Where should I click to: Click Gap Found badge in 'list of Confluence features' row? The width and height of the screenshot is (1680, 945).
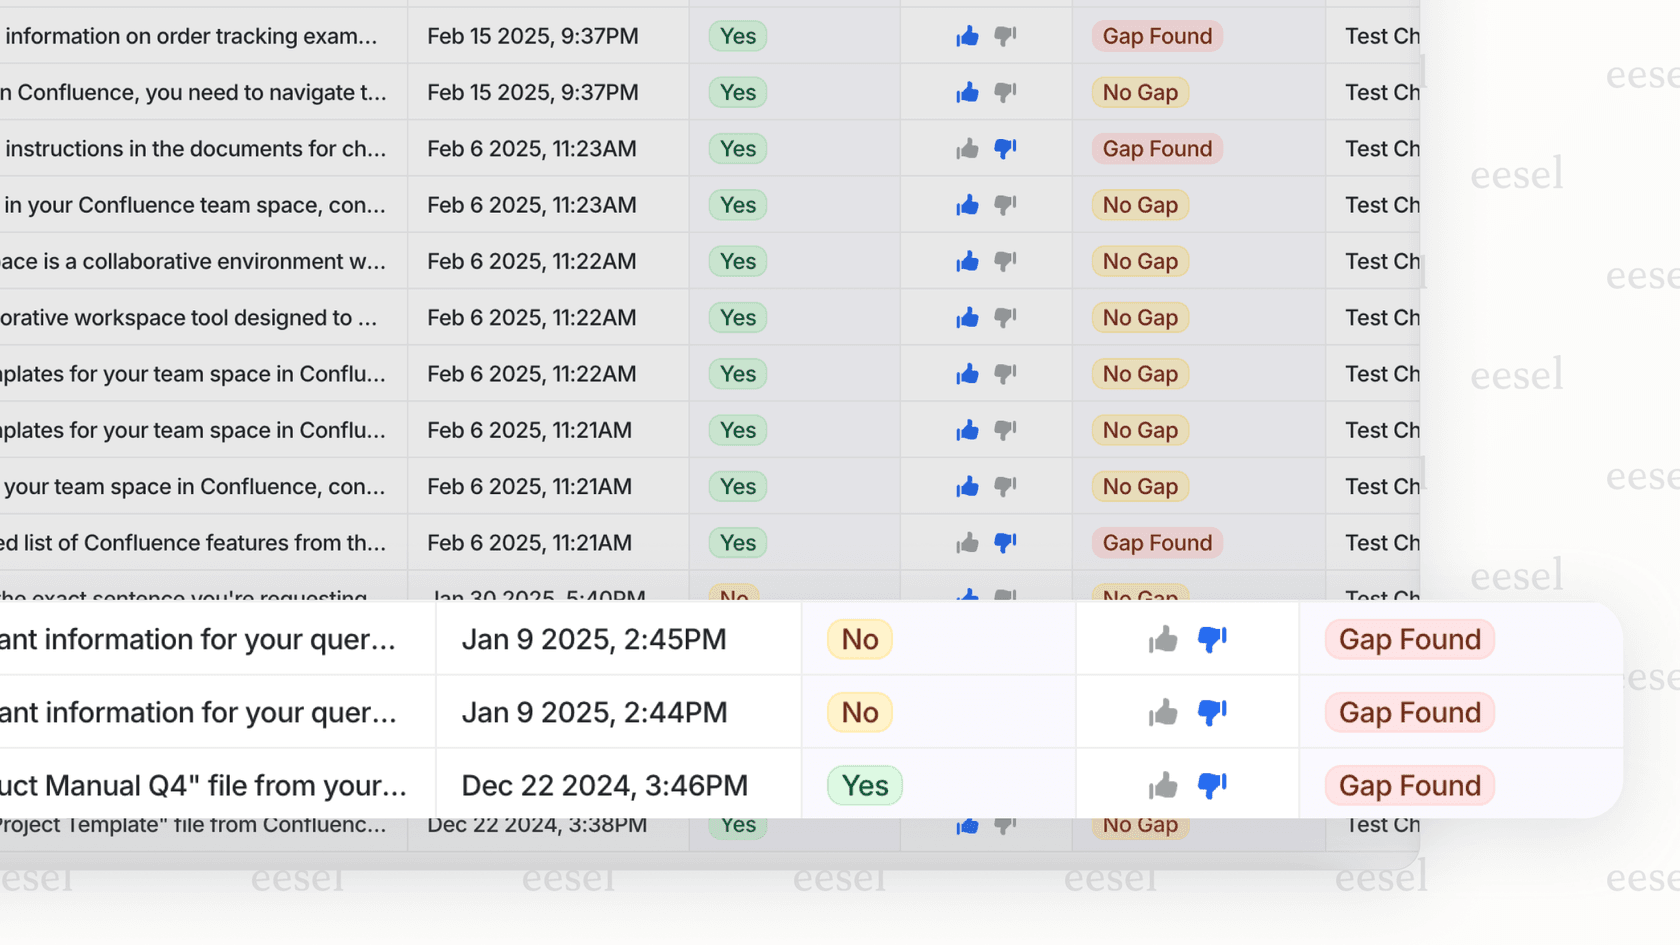pyautogui.click(x=1157, y=543)
